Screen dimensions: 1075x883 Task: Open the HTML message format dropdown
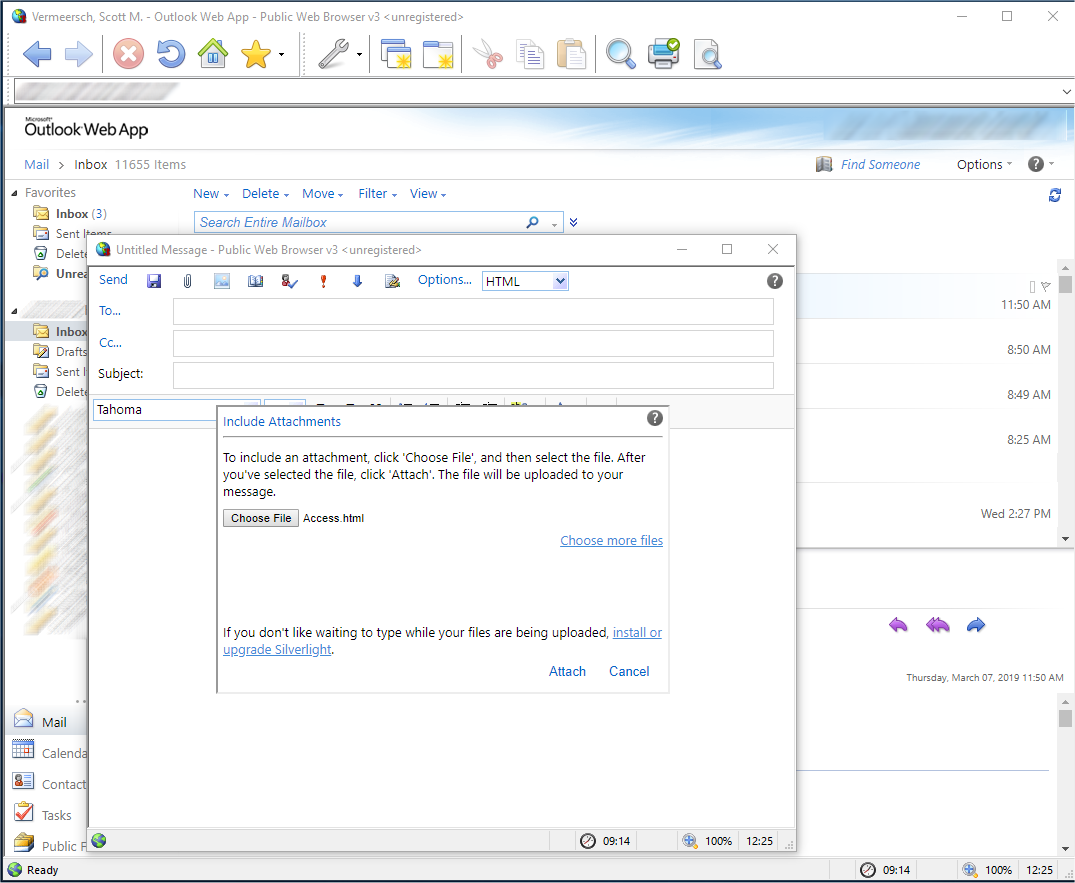[x=525, y=281]
